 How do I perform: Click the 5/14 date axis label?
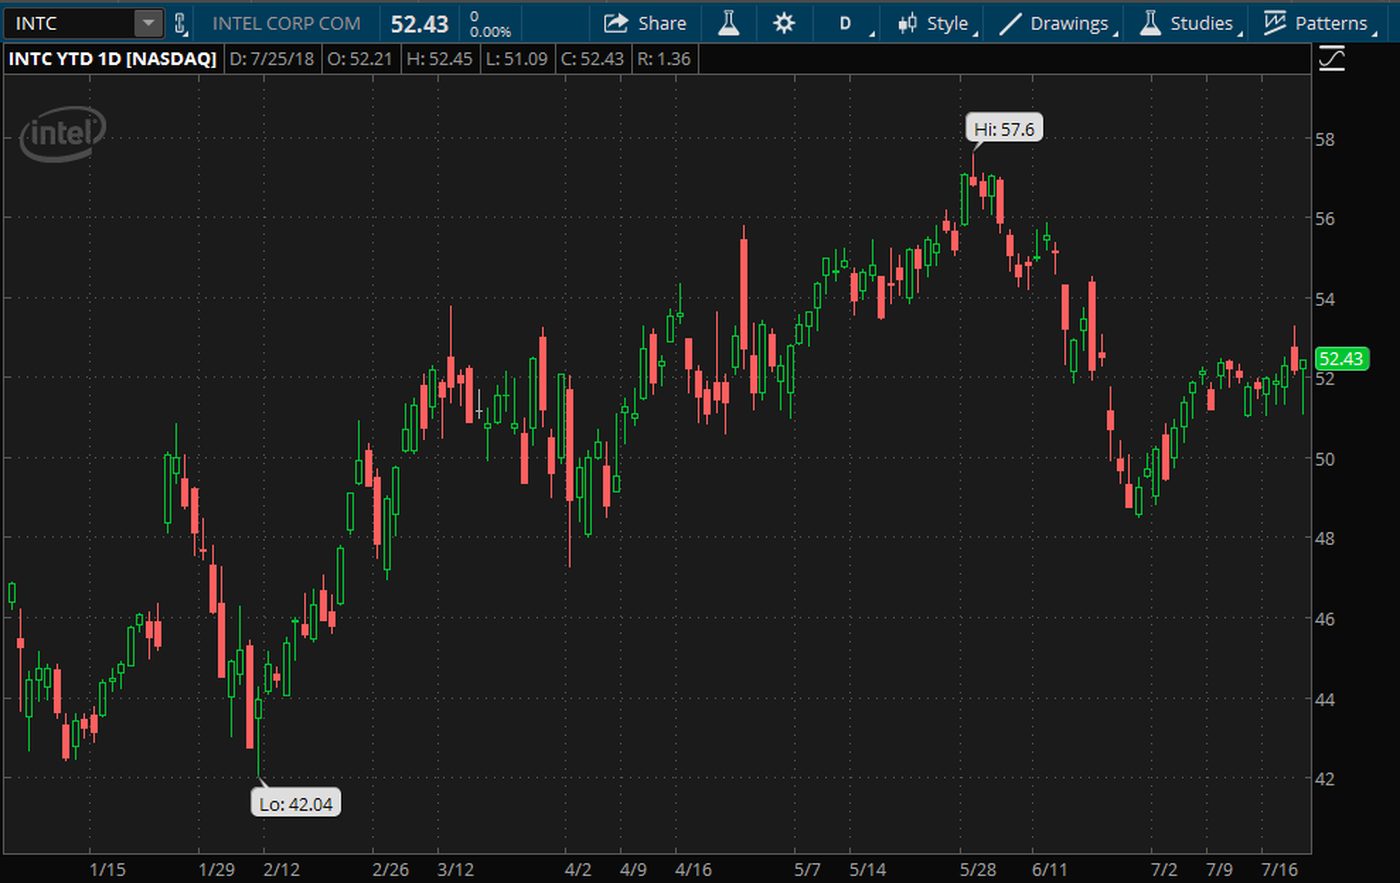[868, 869]
